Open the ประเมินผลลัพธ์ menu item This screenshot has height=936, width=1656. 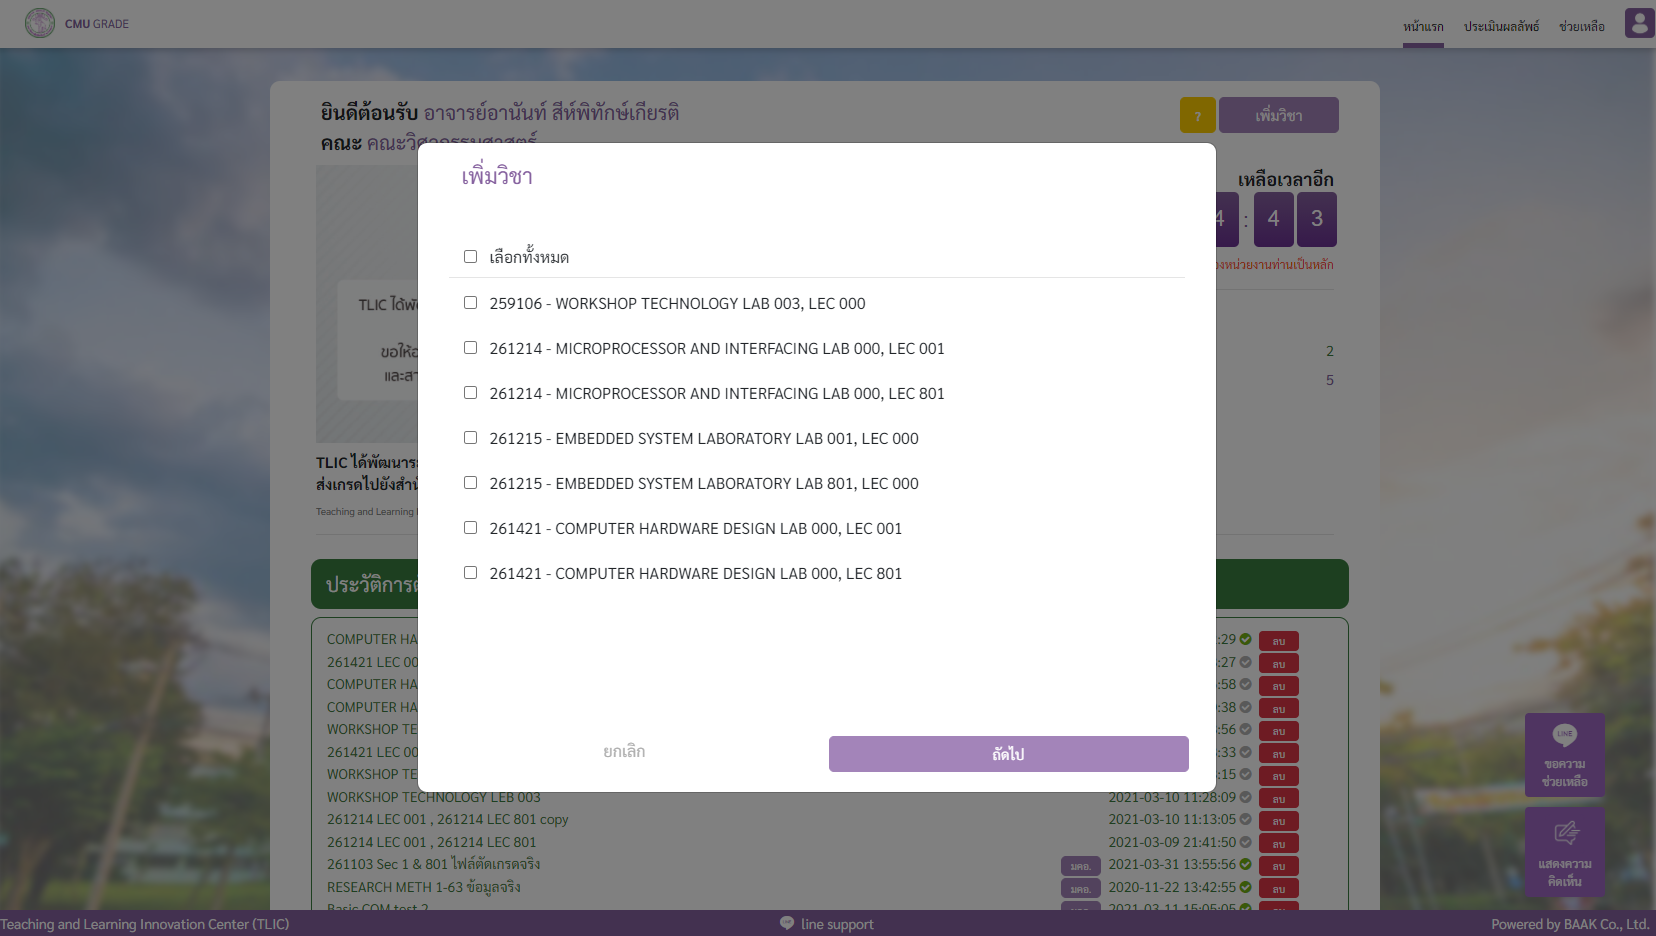1501,26
